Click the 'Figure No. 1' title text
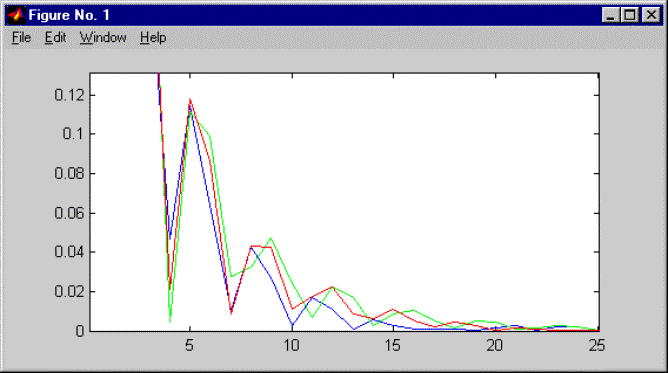668x373 pixels. (69, 15)
